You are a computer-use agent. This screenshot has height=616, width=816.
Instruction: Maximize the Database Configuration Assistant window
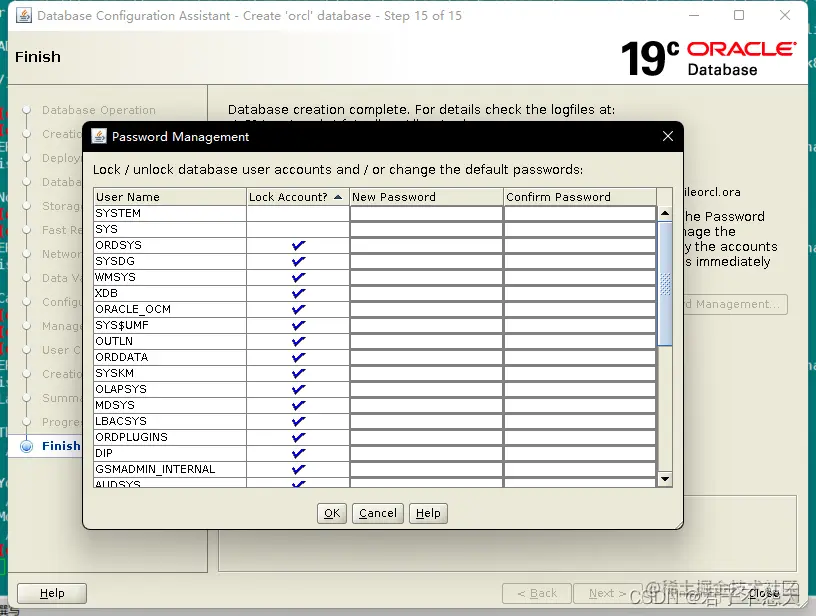pos(738,15)
